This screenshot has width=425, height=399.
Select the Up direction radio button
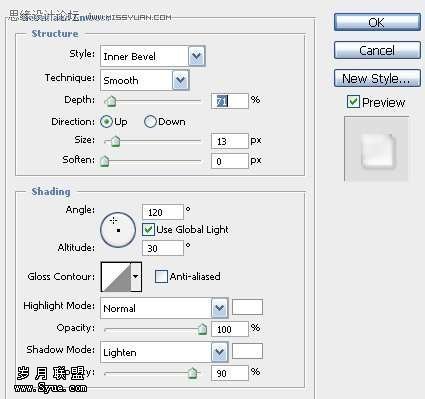106,122
